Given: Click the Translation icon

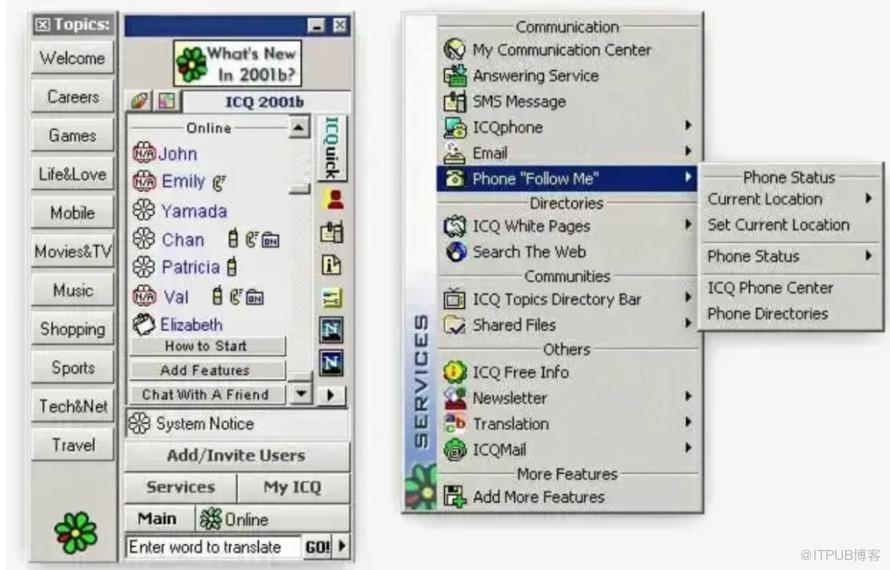Looking at the screenshot, I should click(455, 424).
